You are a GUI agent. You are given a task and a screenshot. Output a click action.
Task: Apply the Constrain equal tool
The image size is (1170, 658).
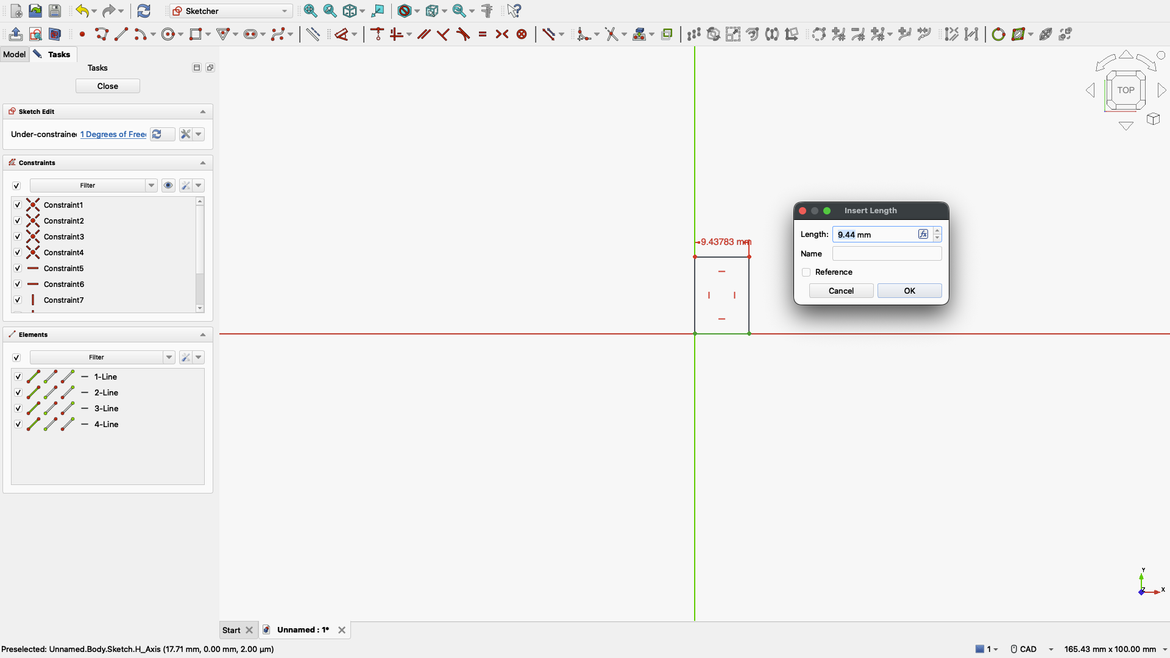(x=483, y=33)
